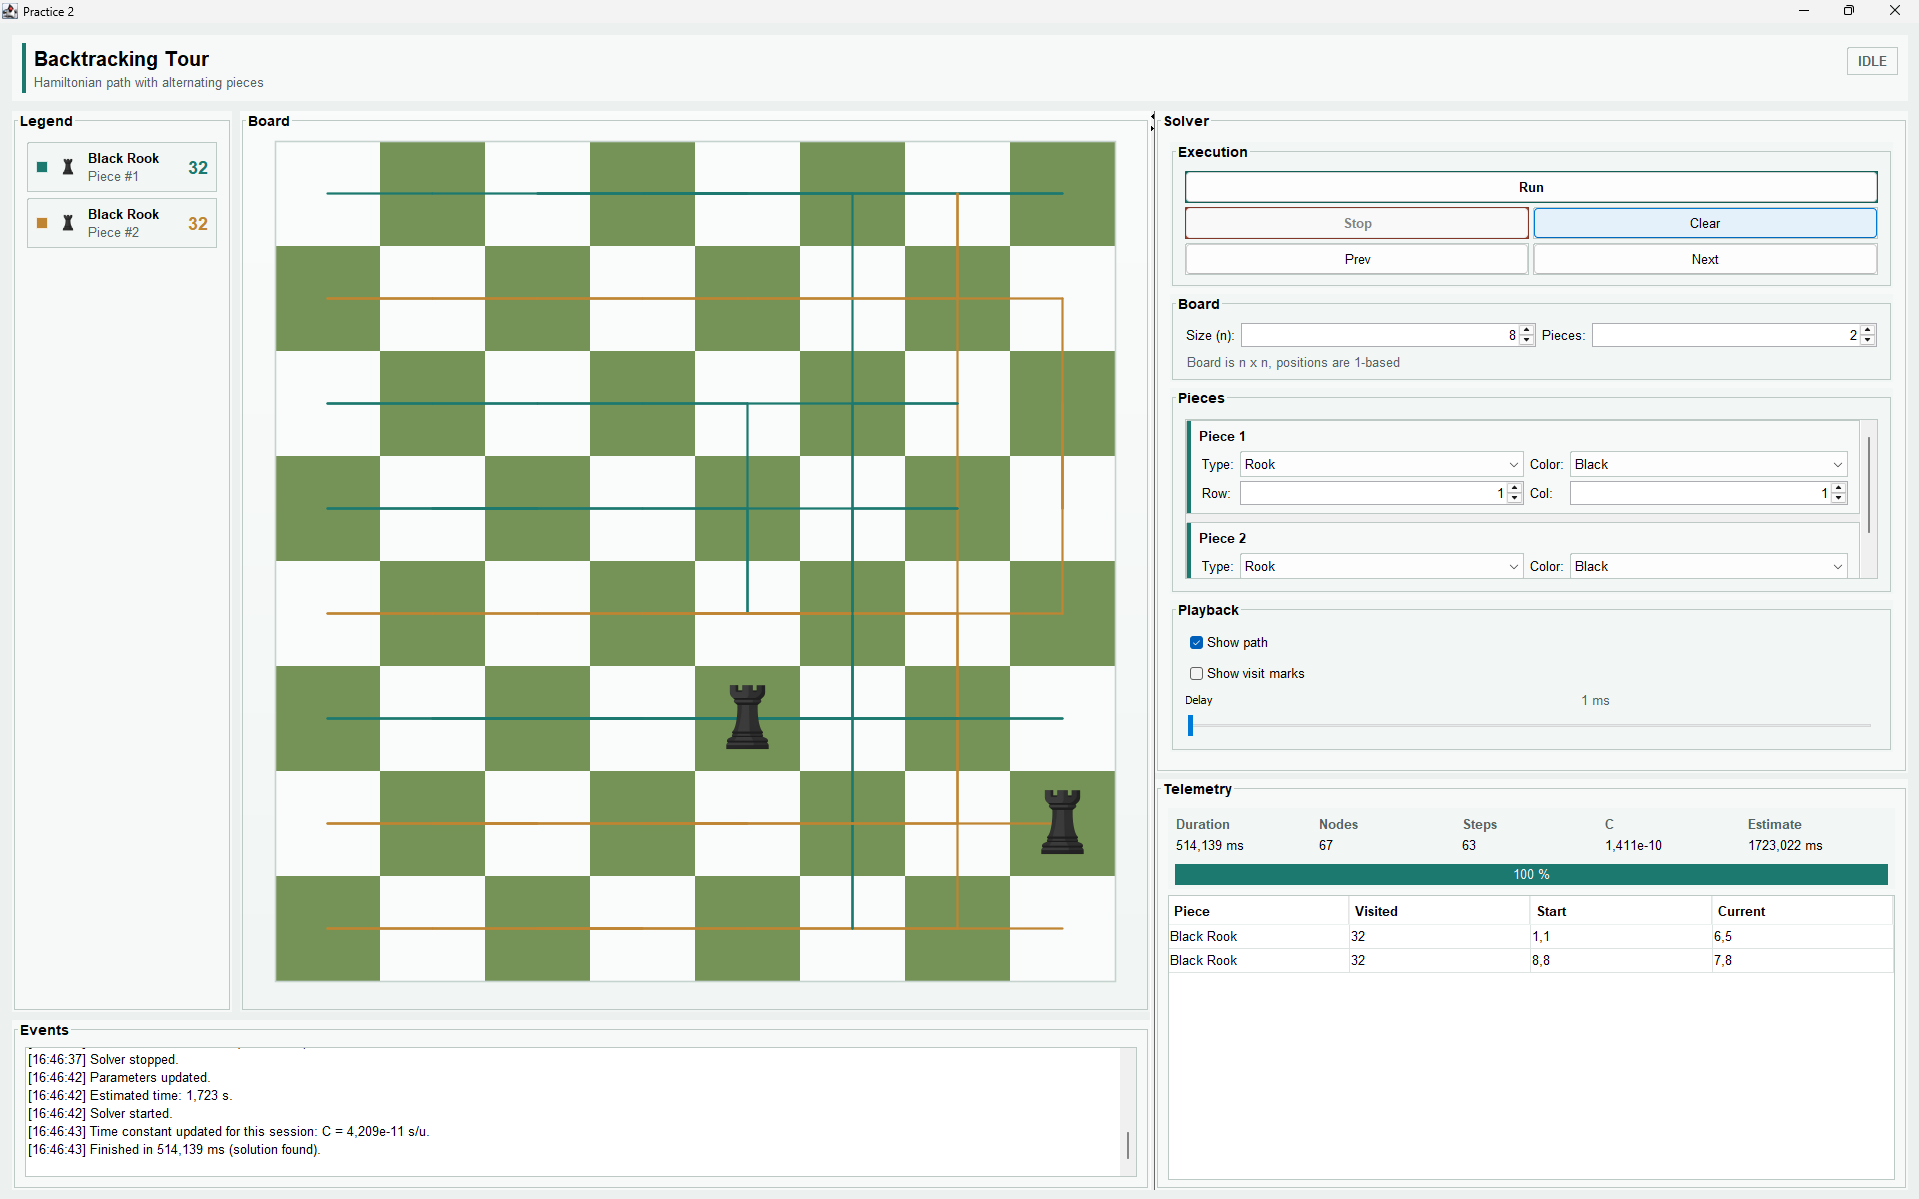Decrease the Pieces count spinner
The image size is (1919, 1199).
pos(1867,340)
